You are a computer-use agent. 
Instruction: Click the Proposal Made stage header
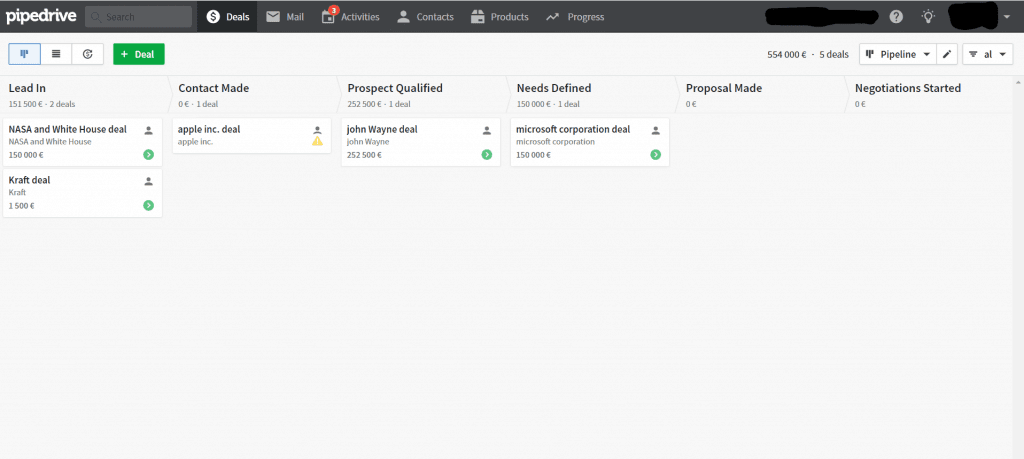point(761,95)
